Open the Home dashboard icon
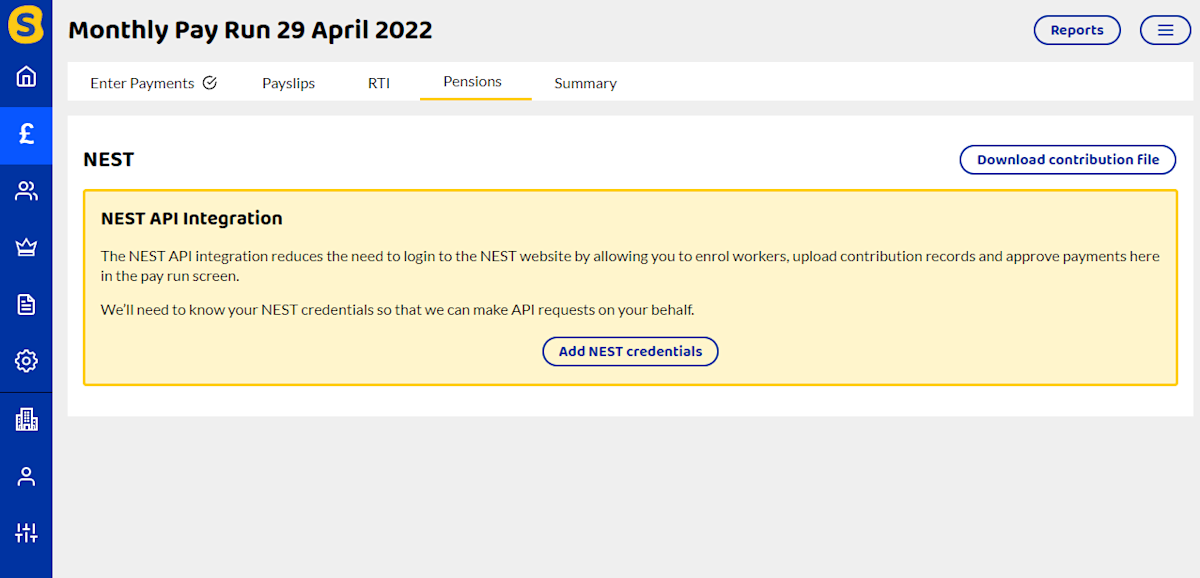The height and width of the screenshot is (578, 1200). click(26, 75)
